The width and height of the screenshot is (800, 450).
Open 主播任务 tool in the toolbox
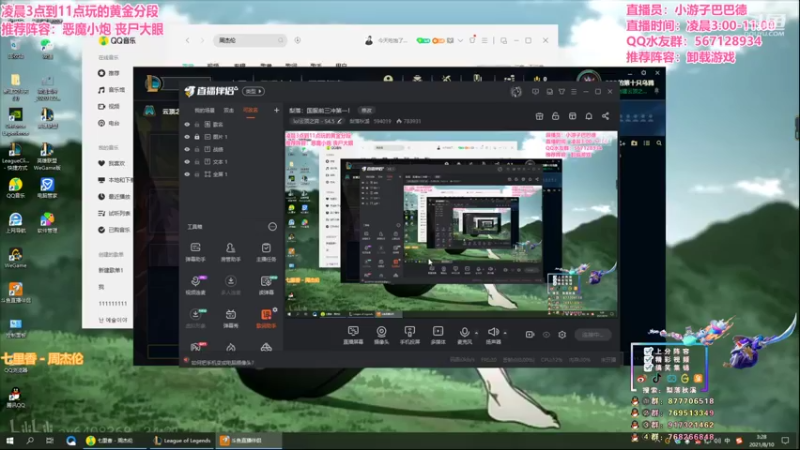[x=266, y=252]
